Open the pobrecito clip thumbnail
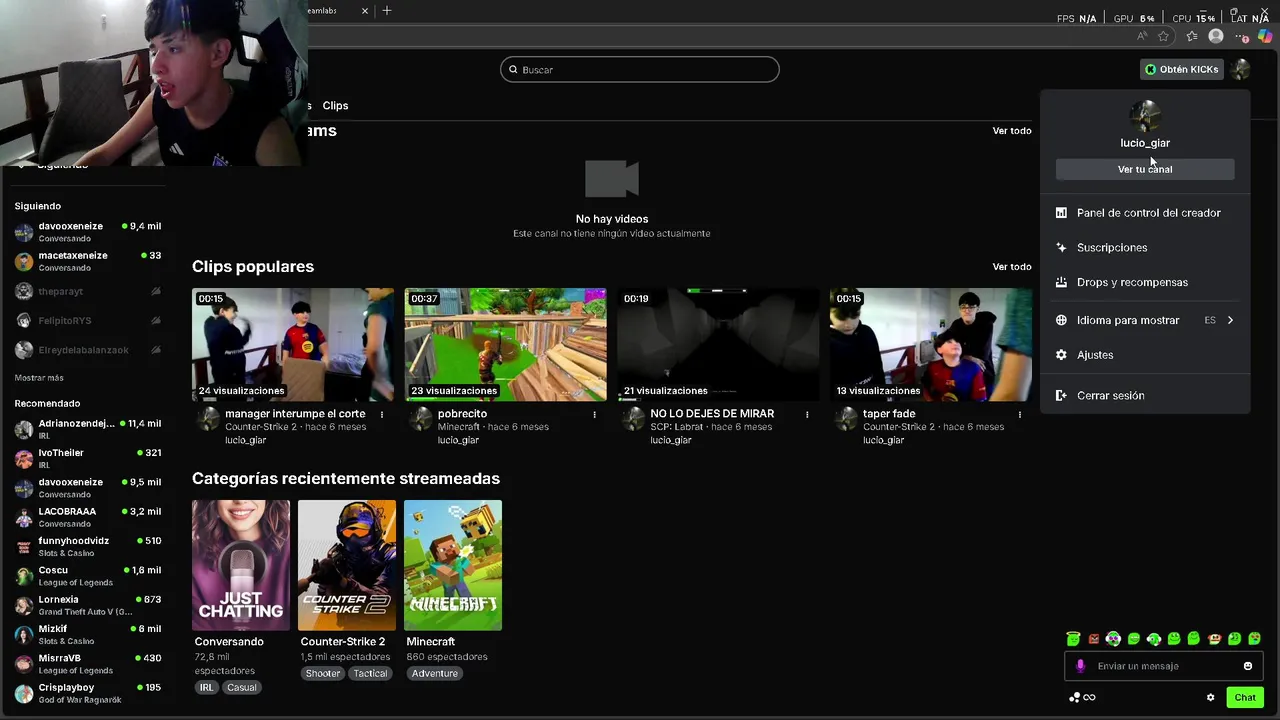 [505, 344]
